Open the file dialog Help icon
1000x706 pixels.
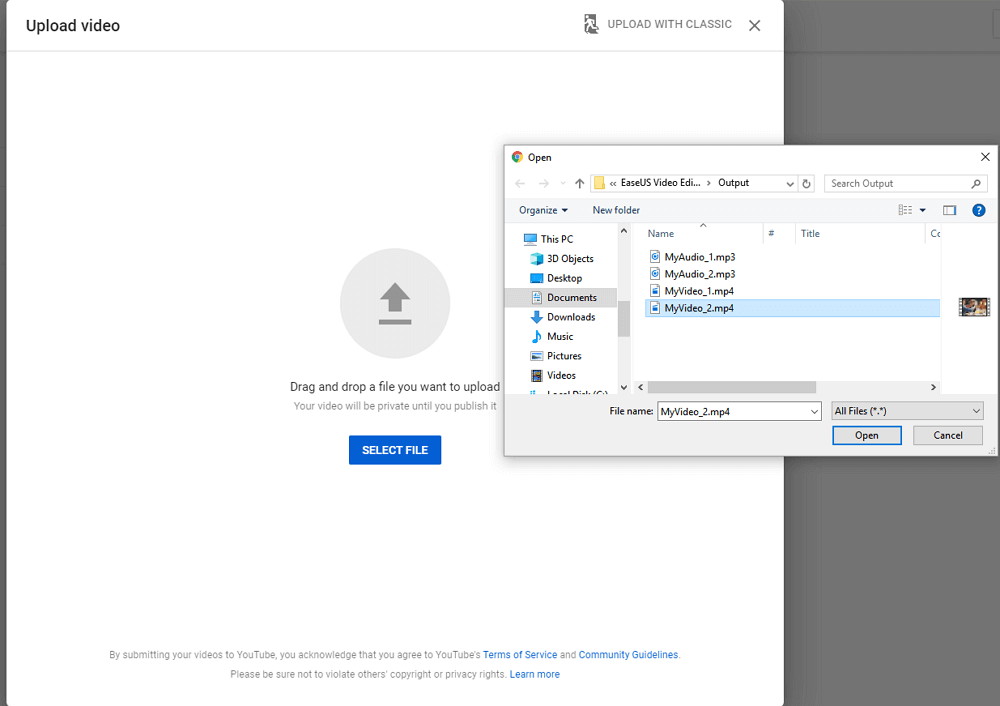point(979,210)
